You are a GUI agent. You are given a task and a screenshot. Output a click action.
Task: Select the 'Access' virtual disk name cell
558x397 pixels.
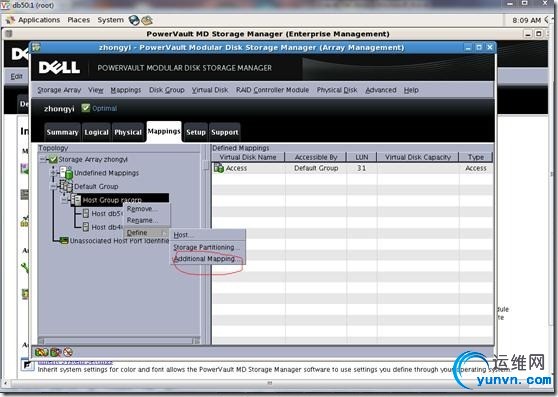click(236, 168)
